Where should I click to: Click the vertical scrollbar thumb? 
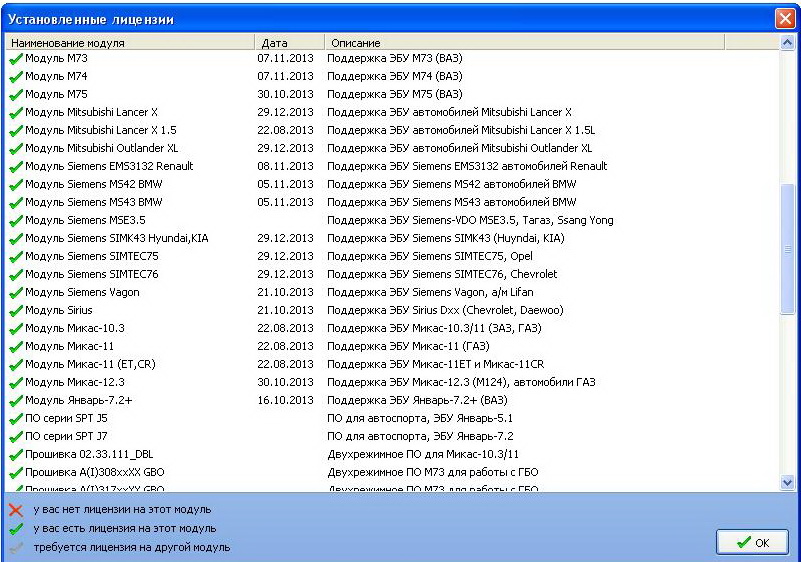pos(787,249)
